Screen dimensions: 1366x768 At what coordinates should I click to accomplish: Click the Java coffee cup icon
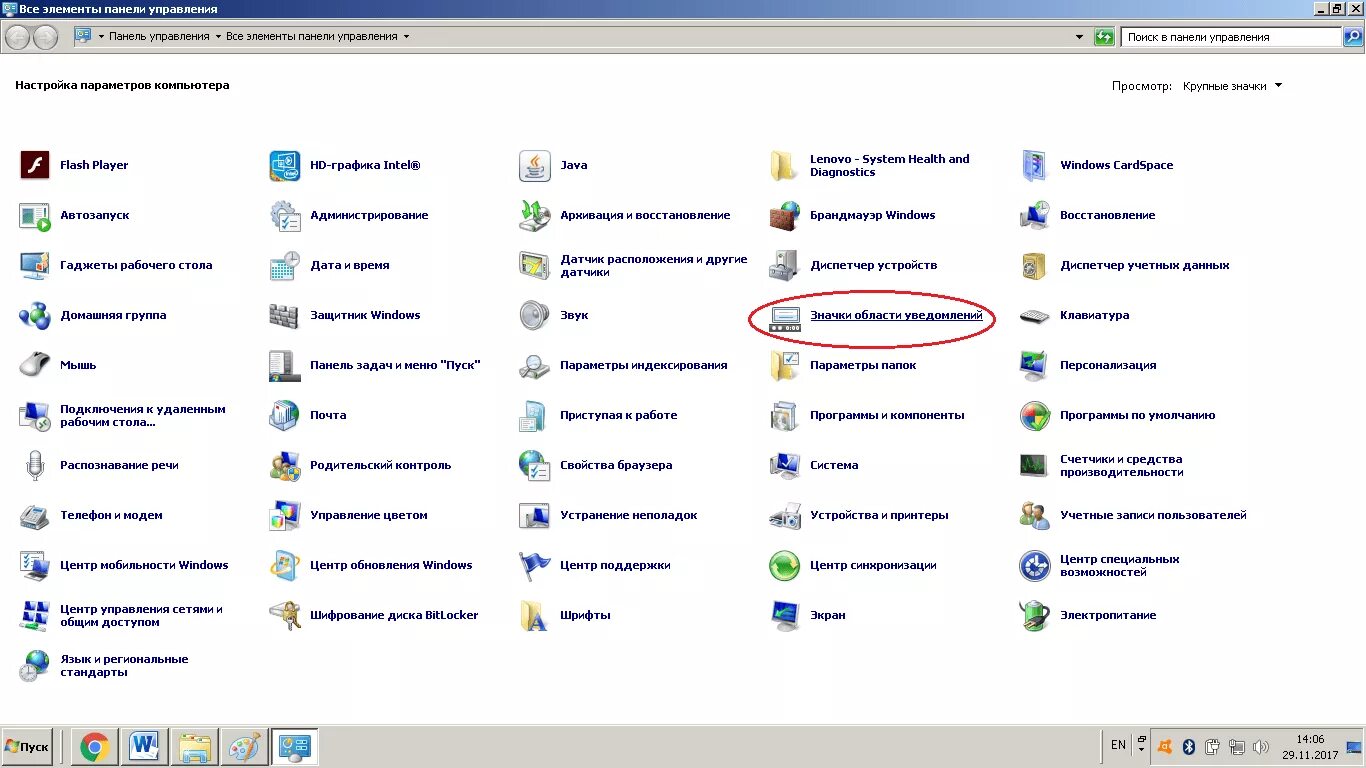(x=535, y=165)
